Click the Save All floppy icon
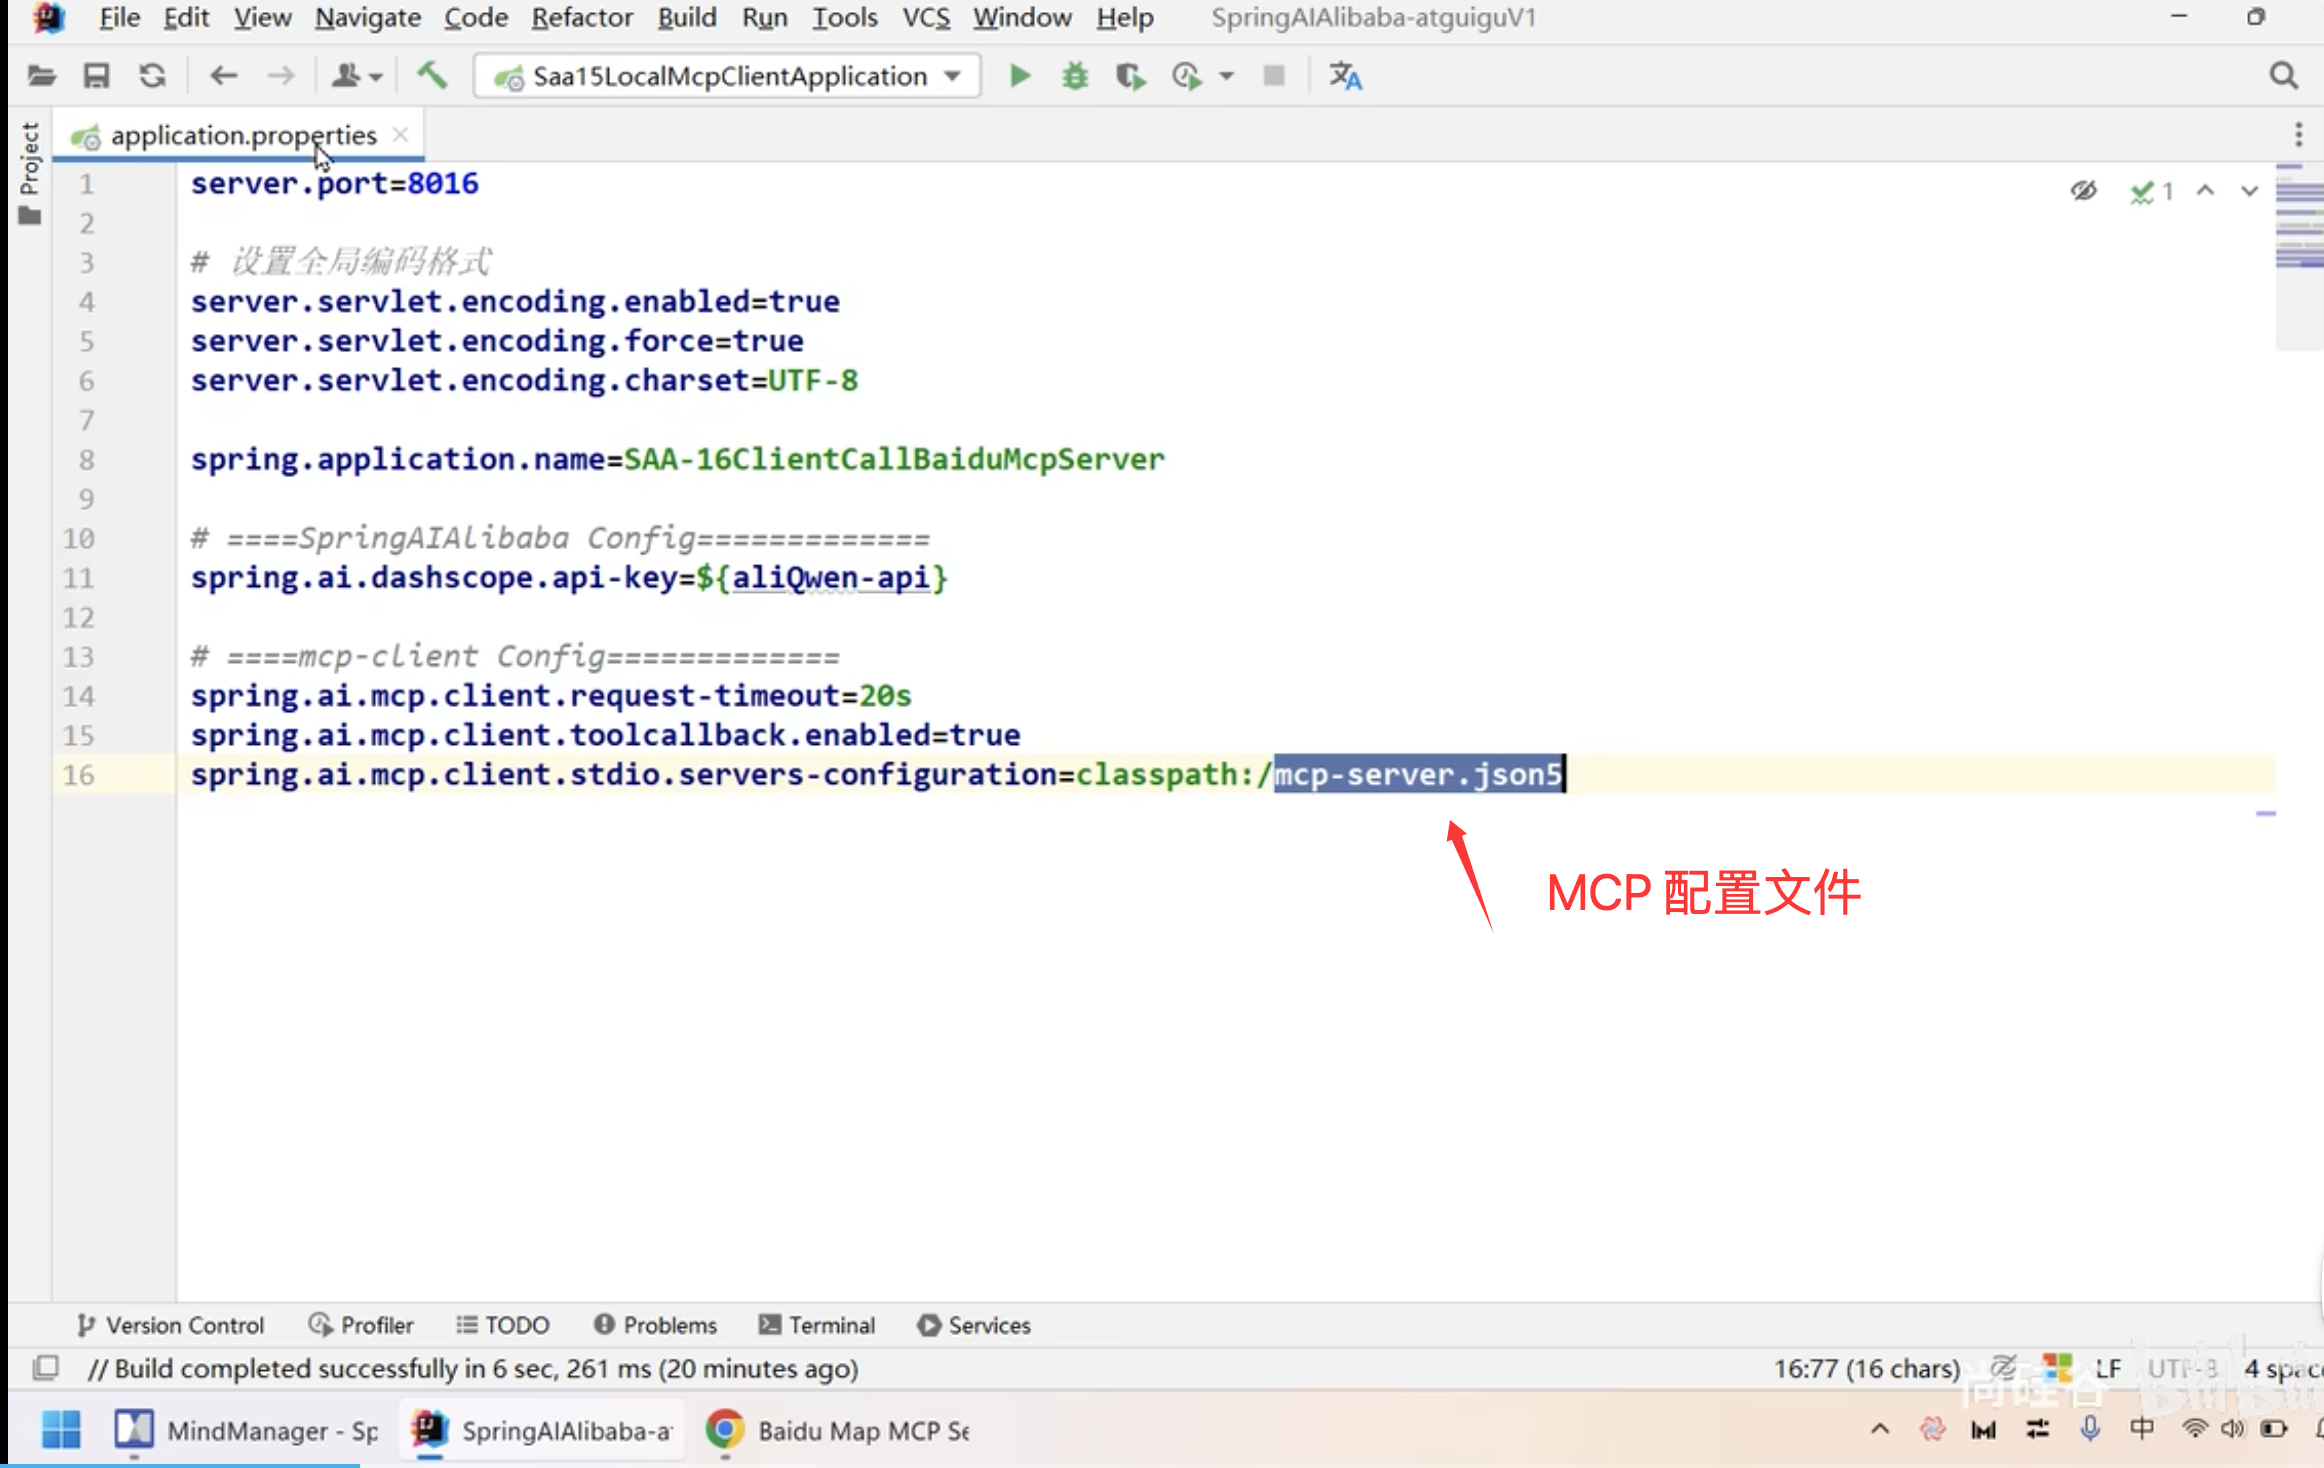 click(96, 76)
